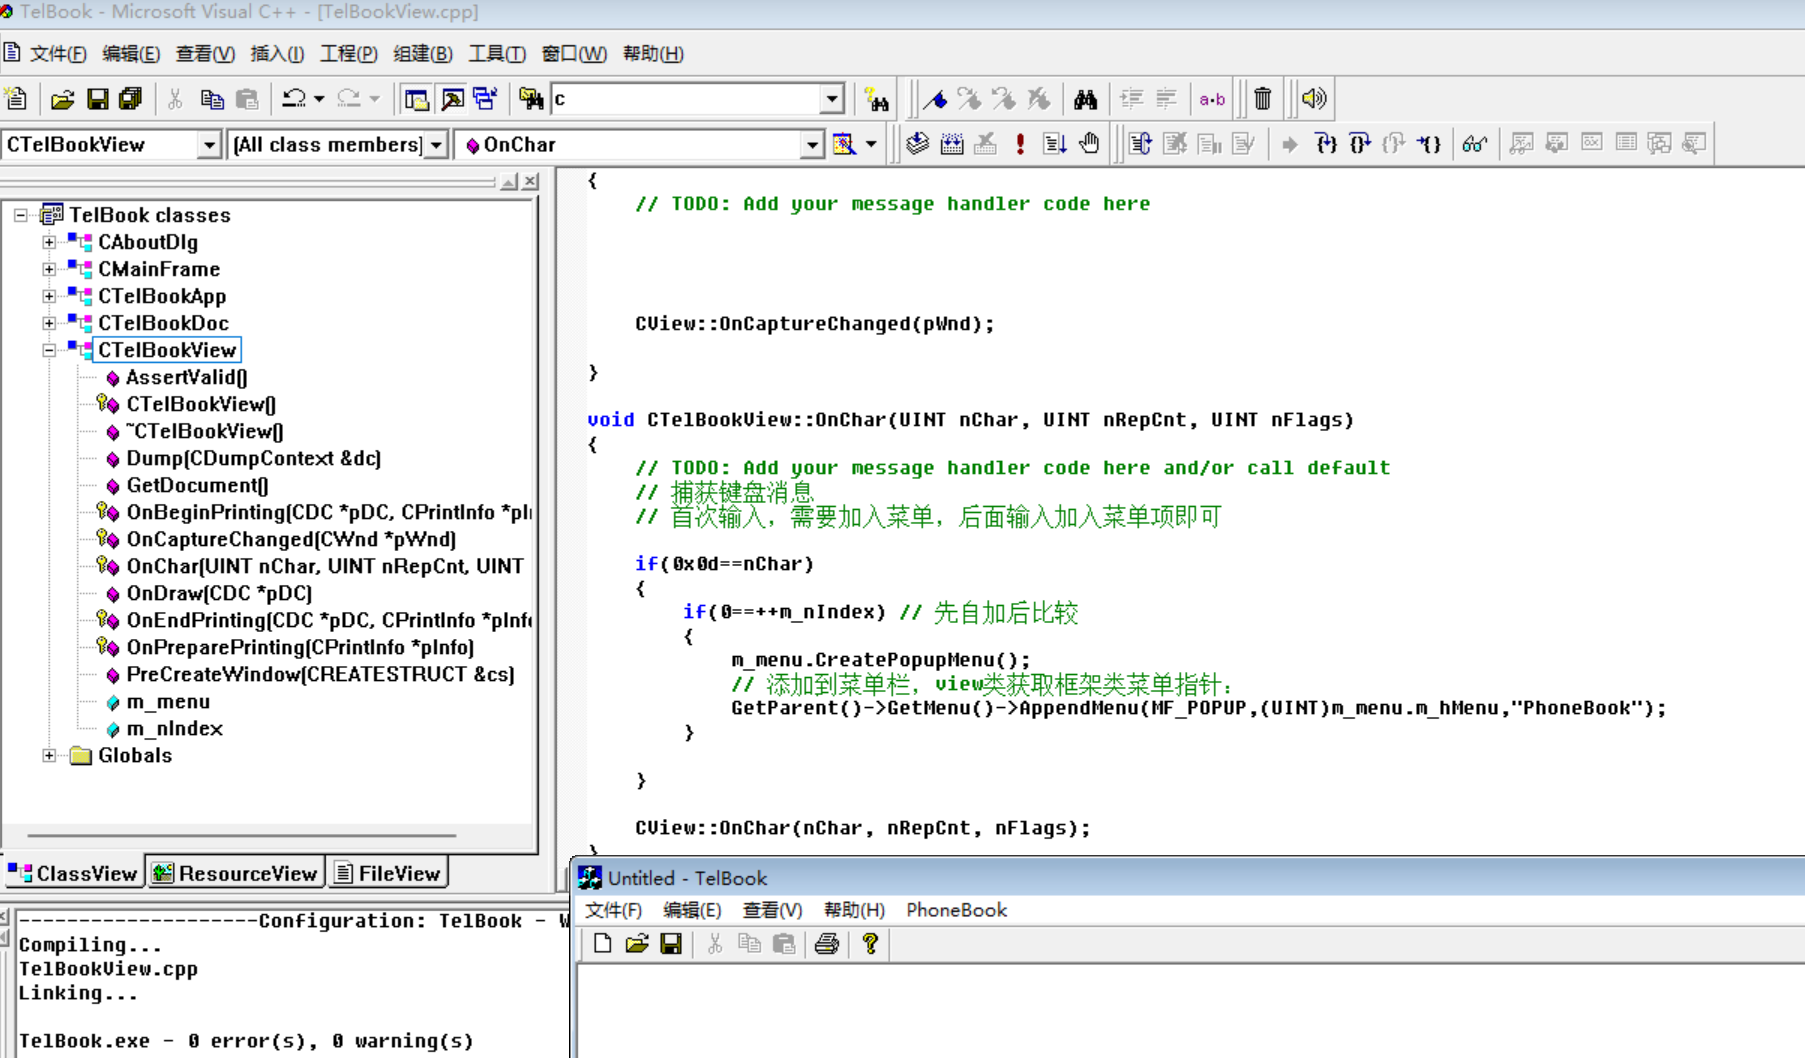The image size is (1805, 1058).
Task: Click the Find binoculars icon
Action: click(x=1085, y=99)
